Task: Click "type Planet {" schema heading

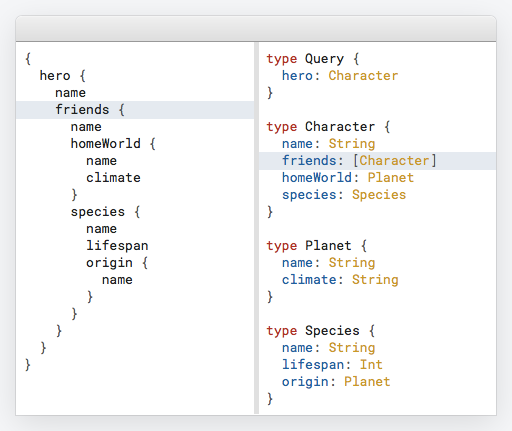Action: point(317,246)
